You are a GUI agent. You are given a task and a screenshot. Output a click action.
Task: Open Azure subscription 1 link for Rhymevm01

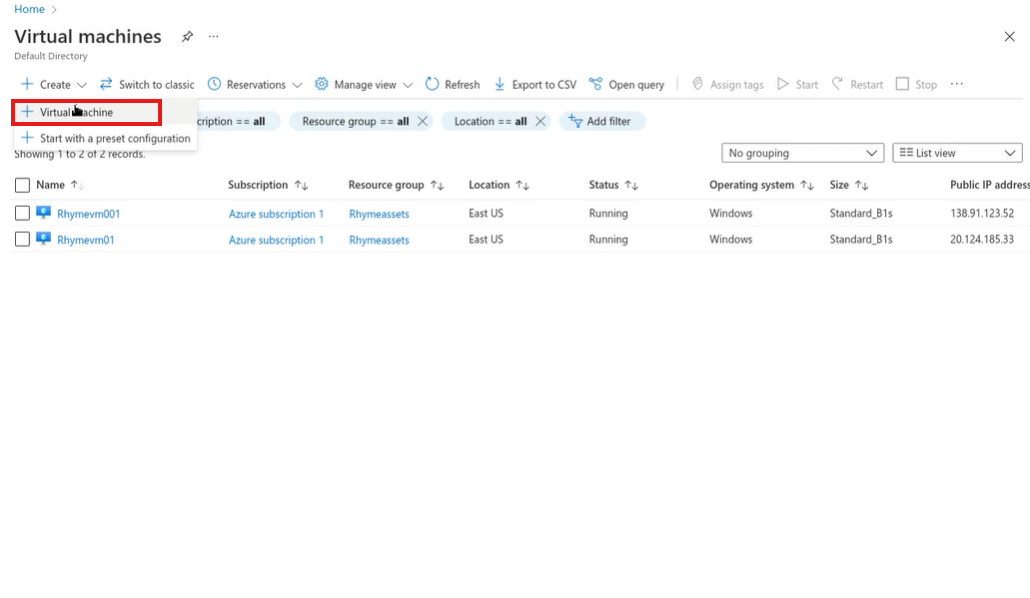[276, 240]
